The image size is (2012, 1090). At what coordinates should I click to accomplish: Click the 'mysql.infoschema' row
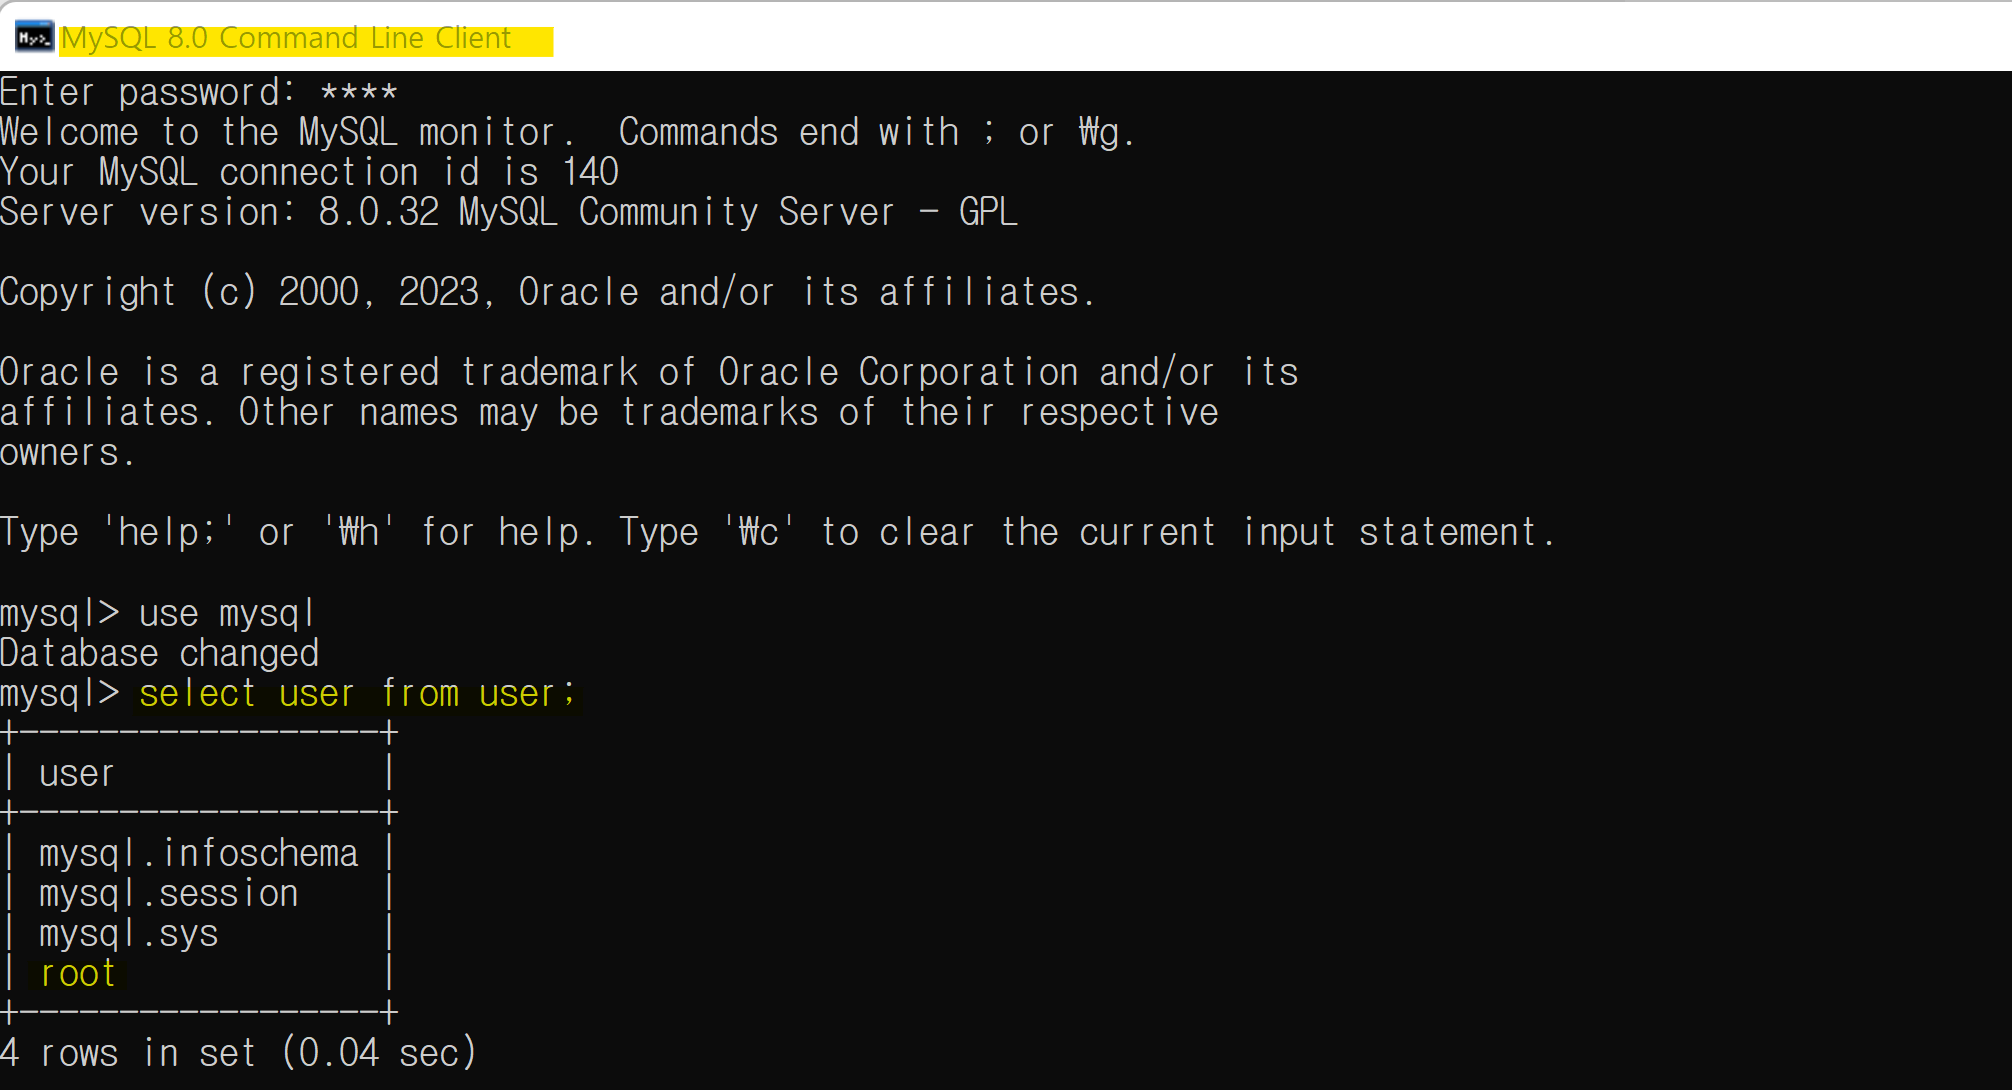199,853
